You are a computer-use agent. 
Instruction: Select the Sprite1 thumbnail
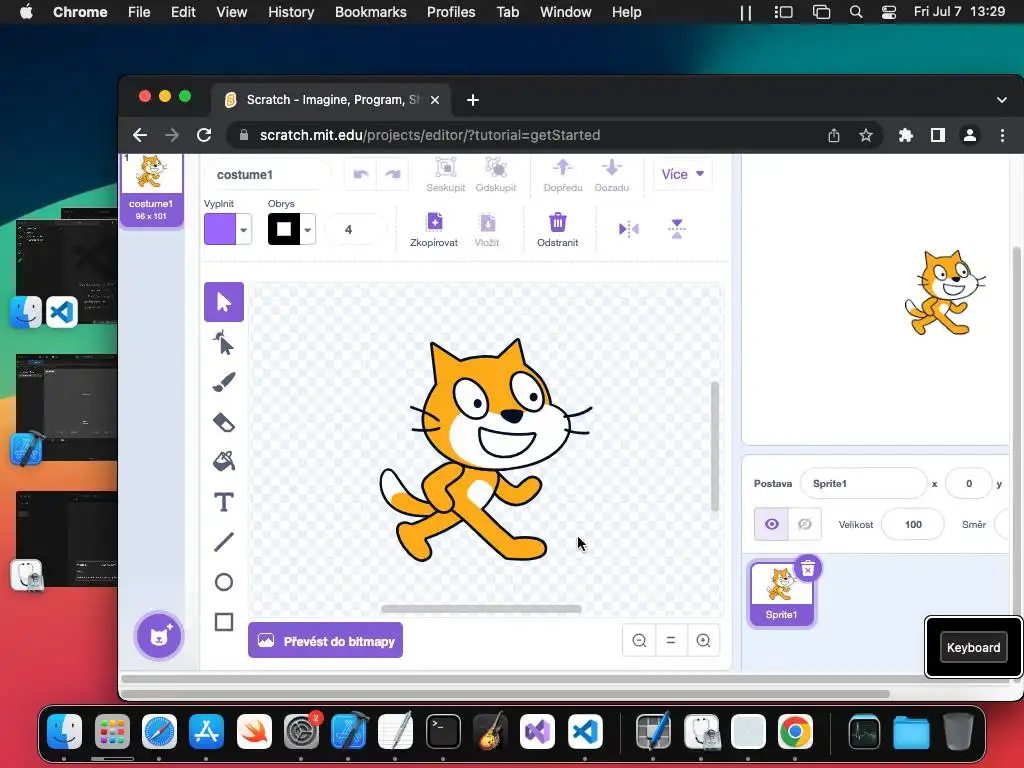pos(782,594)
